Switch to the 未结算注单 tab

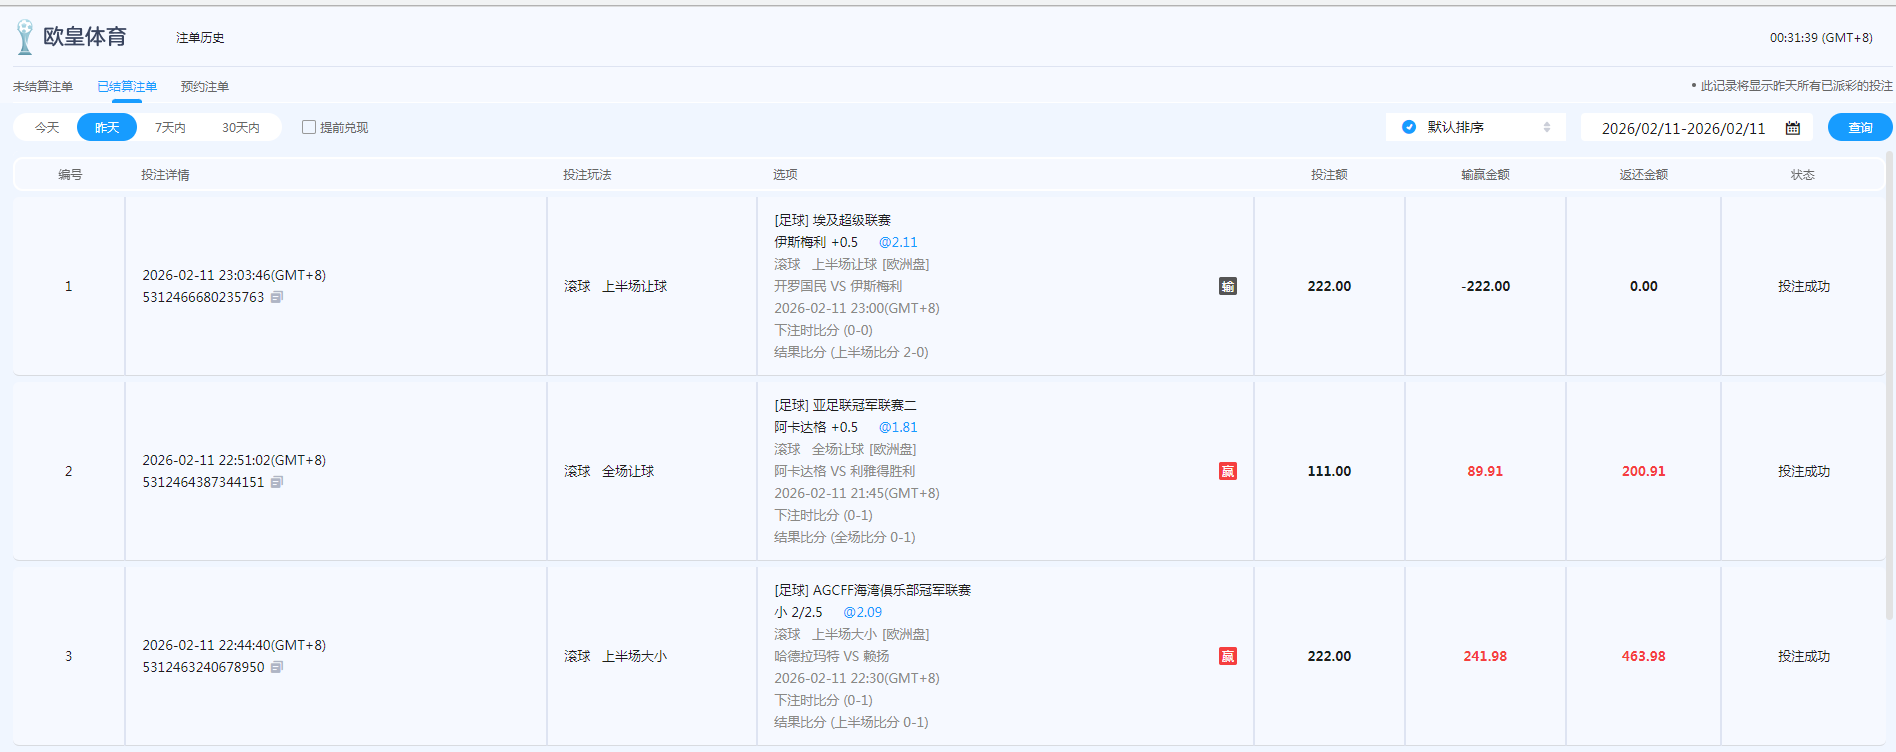43,86
